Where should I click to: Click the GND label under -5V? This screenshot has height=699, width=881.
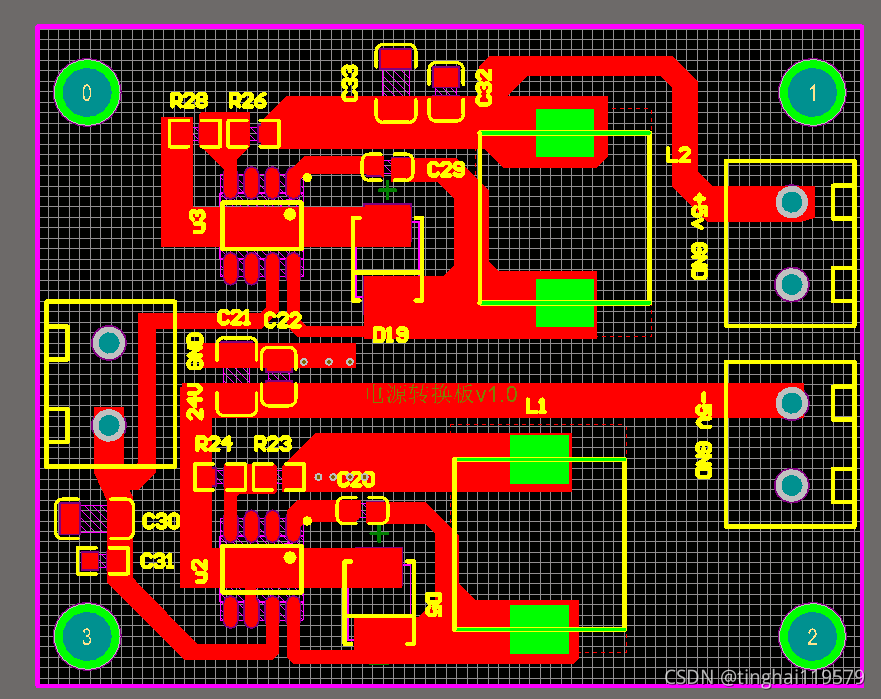pyautogui.click(x=704, y=460)
